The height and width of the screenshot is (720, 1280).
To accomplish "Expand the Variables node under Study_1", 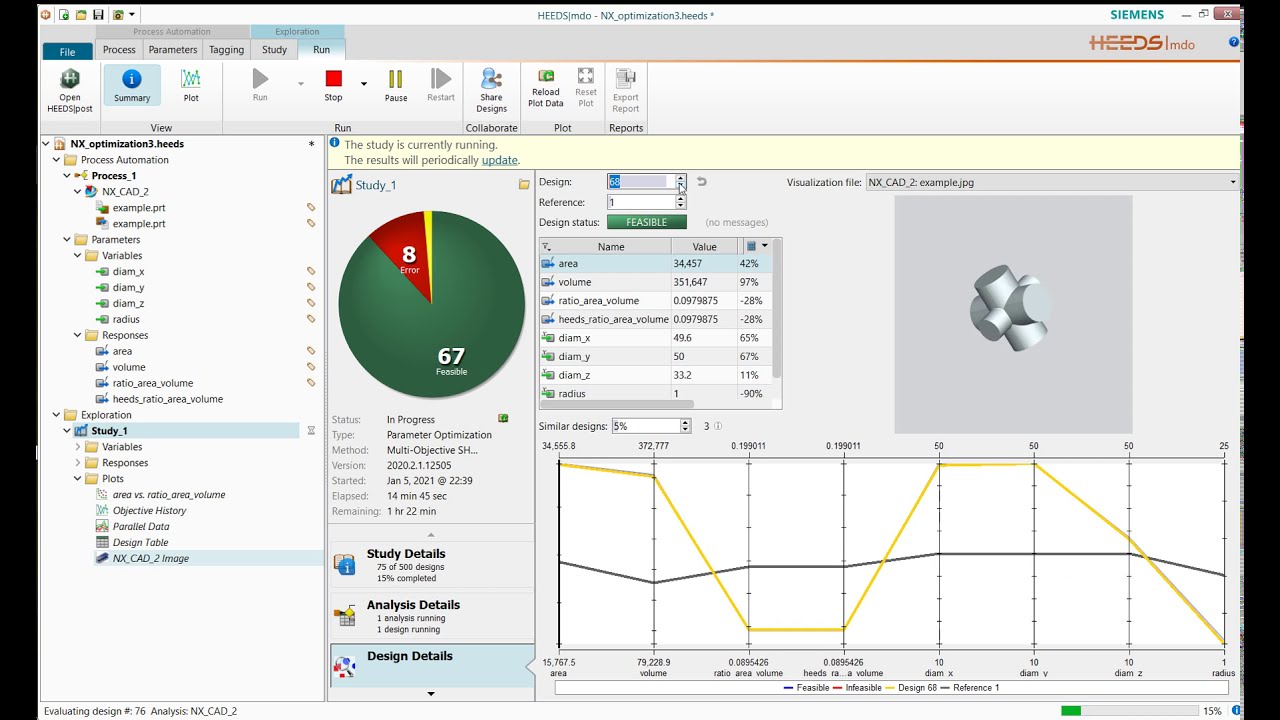I will pos(78,447).
